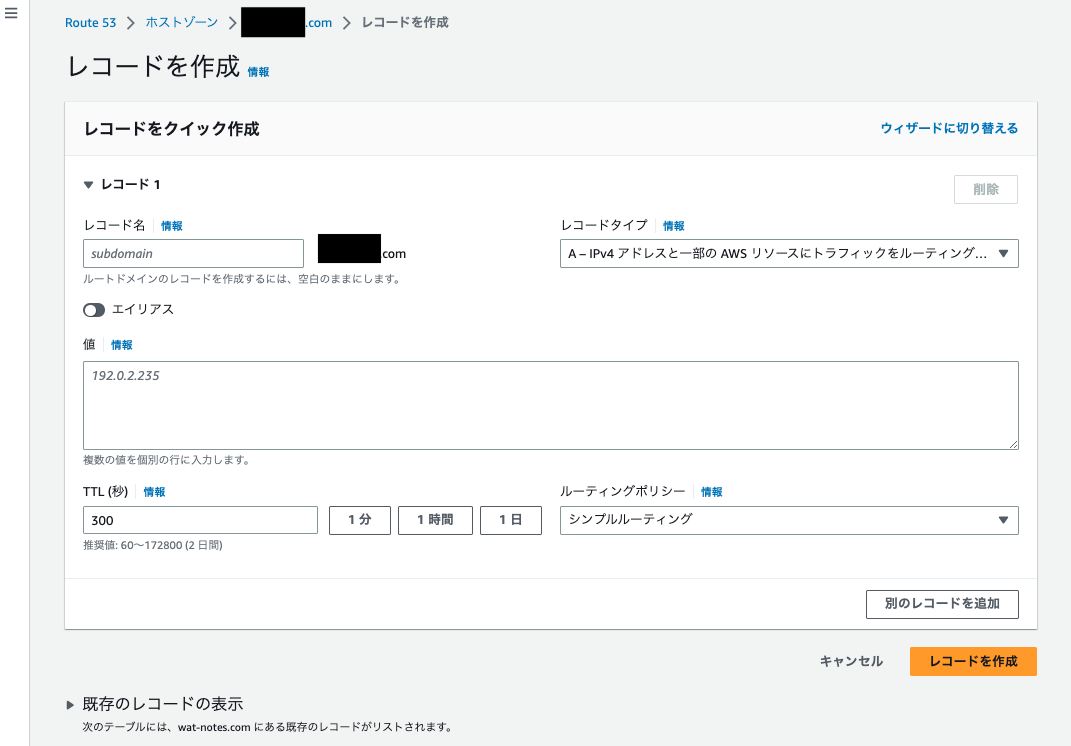The height and width of the screenshot is (746, 1071).
Task: Click the レコードを作成 orange button
Action: [972, 661]
